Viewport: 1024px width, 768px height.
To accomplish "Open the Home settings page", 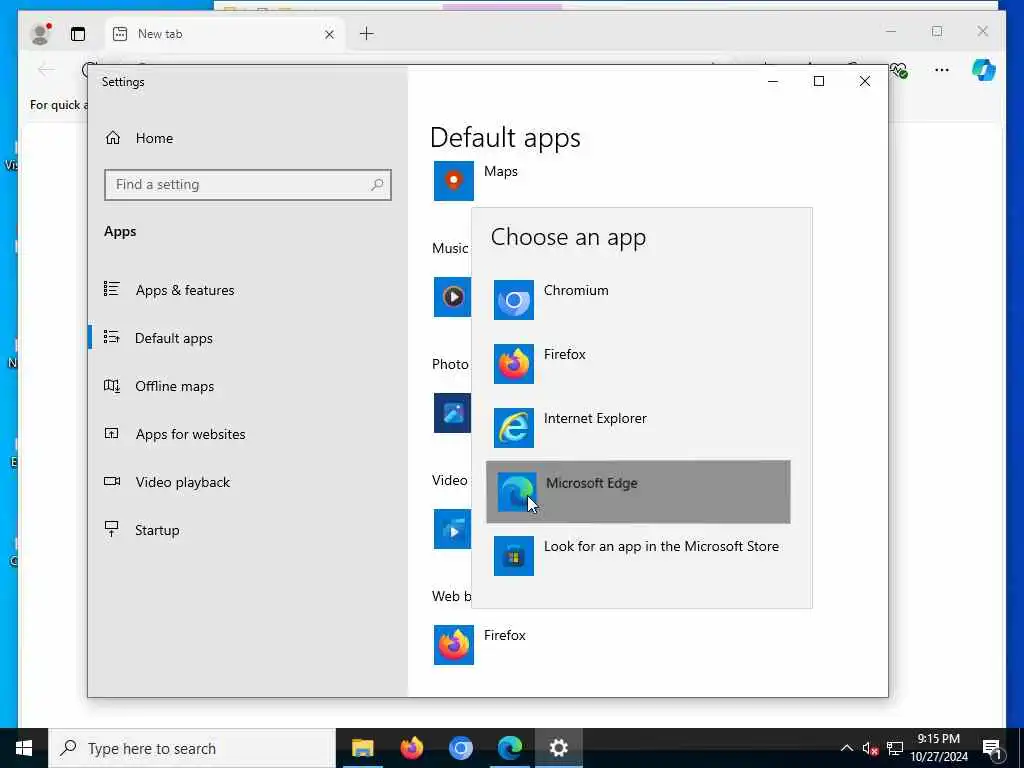I will [248, 138].
